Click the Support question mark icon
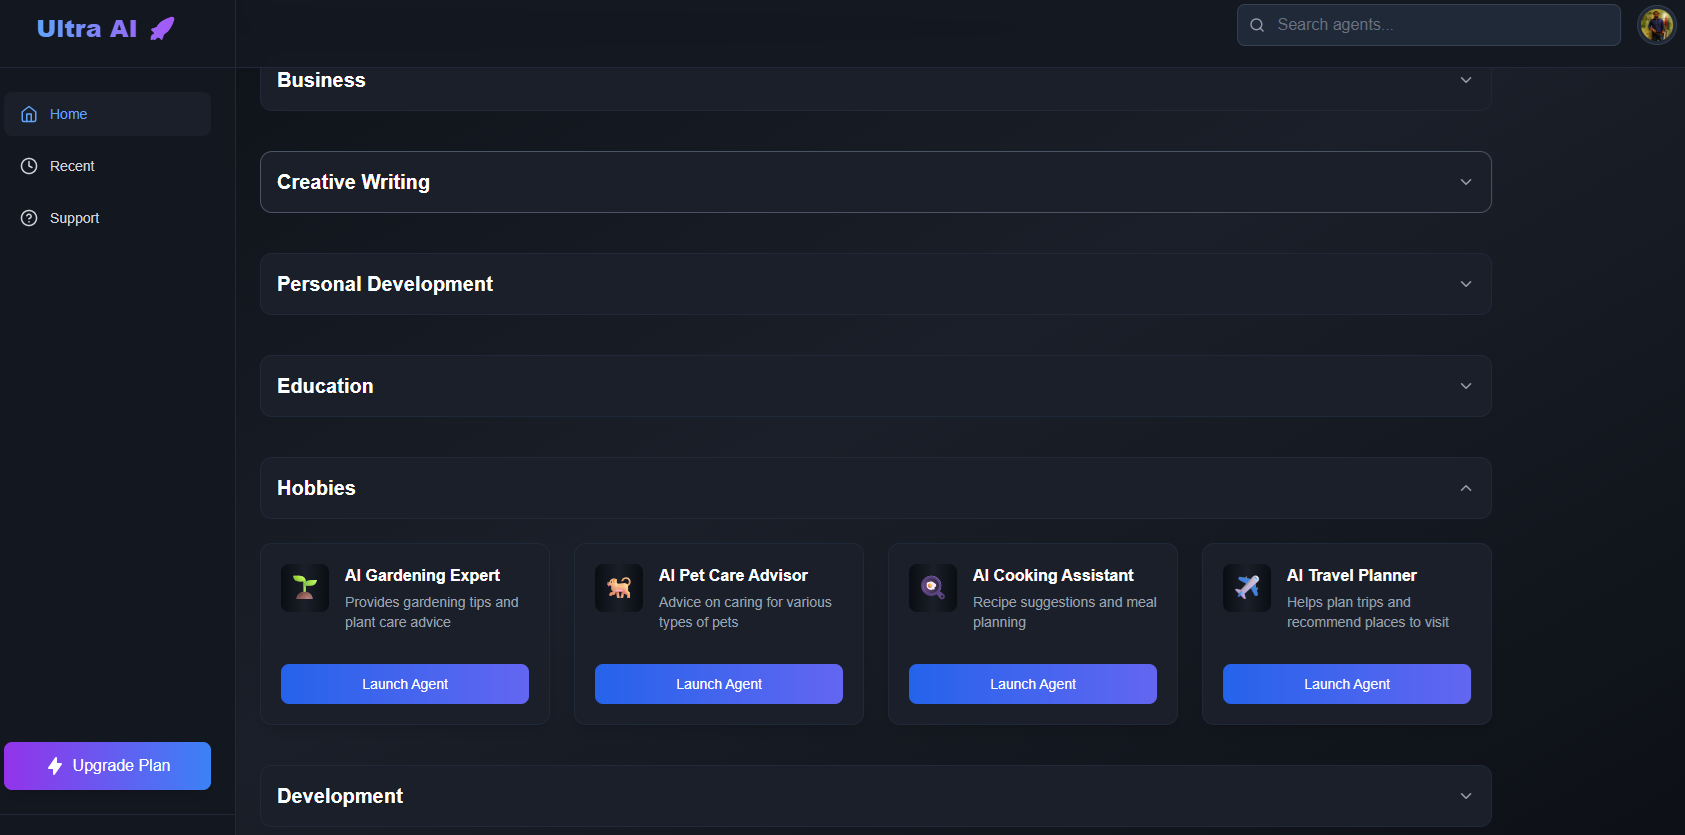 pos(29,218)
